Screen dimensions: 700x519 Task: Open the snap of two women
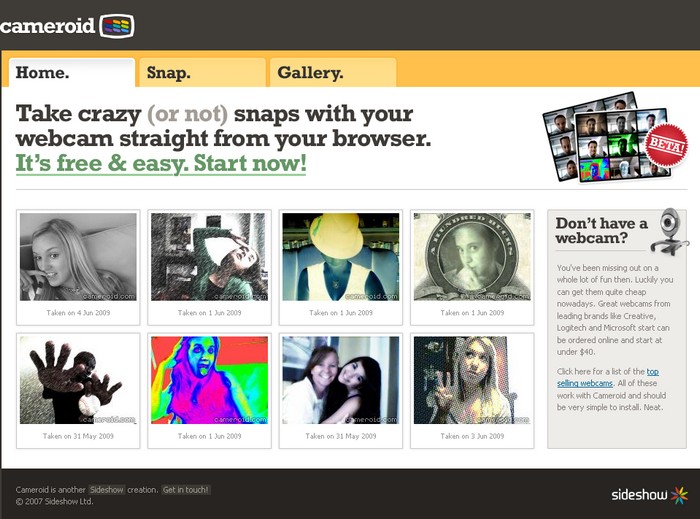(x=341, y=380)
